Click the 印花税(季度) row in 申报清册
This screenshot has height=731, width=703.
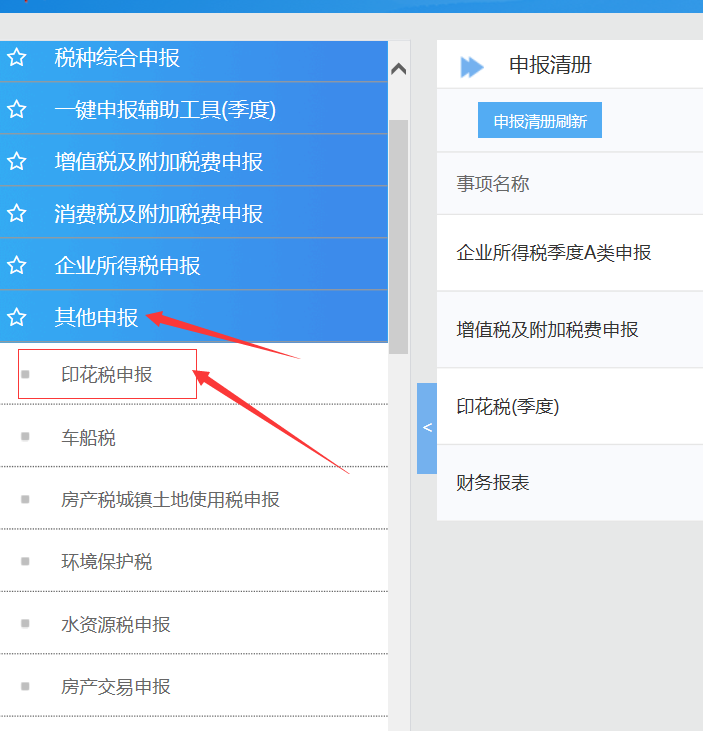pos(570,406)
